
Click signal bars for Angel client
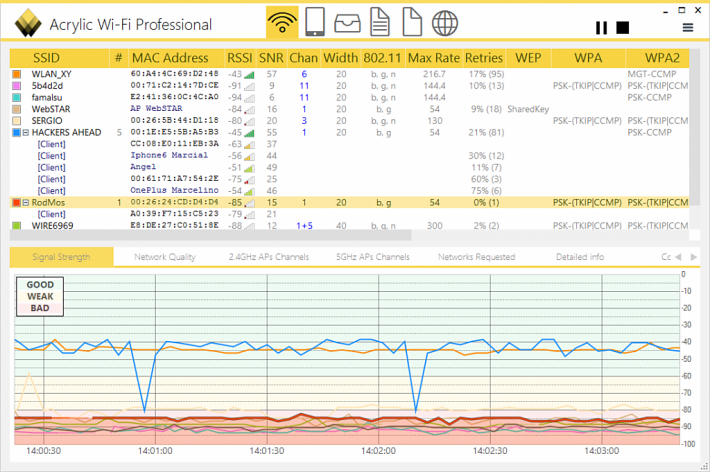coord(249,168)
